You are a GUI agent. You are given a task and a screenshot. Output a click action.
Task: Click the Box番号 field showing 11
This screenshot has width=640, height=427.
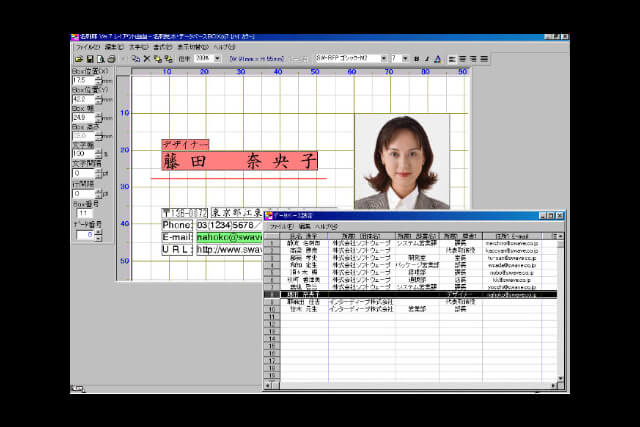pyautogui.click(x=84, y=213)
